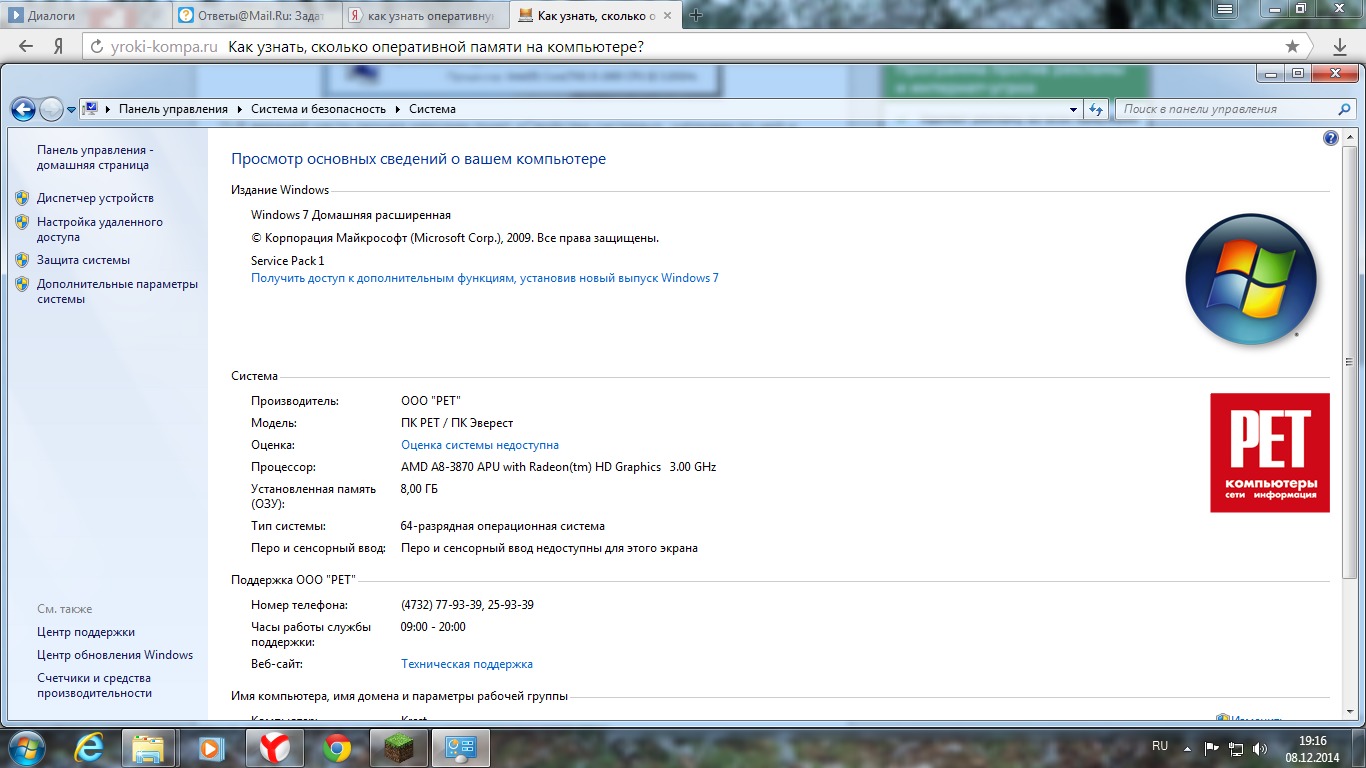Switch to 'Диалоги' browser tab
The image size is (1366, 768).
tap(86, 15)
